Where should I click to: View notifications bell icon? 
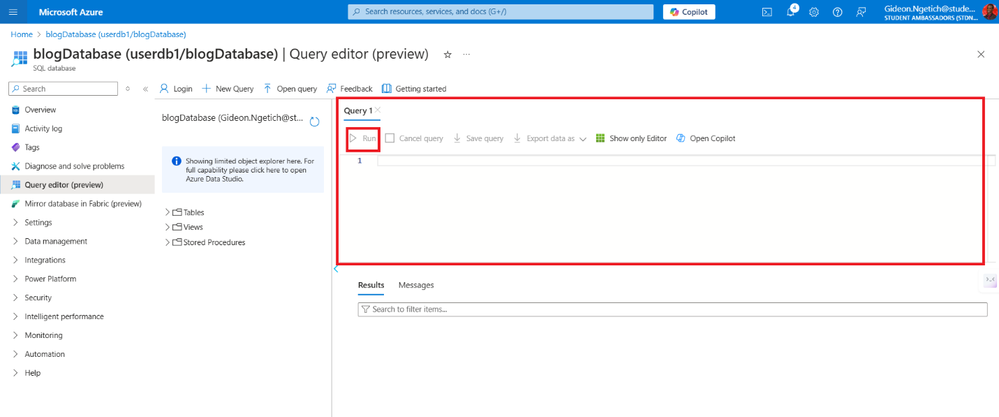click(791, 11)
